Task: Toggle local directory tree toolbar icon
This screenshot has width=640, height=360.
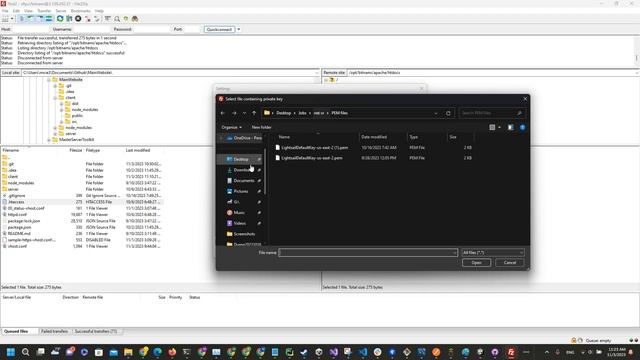Action: (x=31, y=19)
